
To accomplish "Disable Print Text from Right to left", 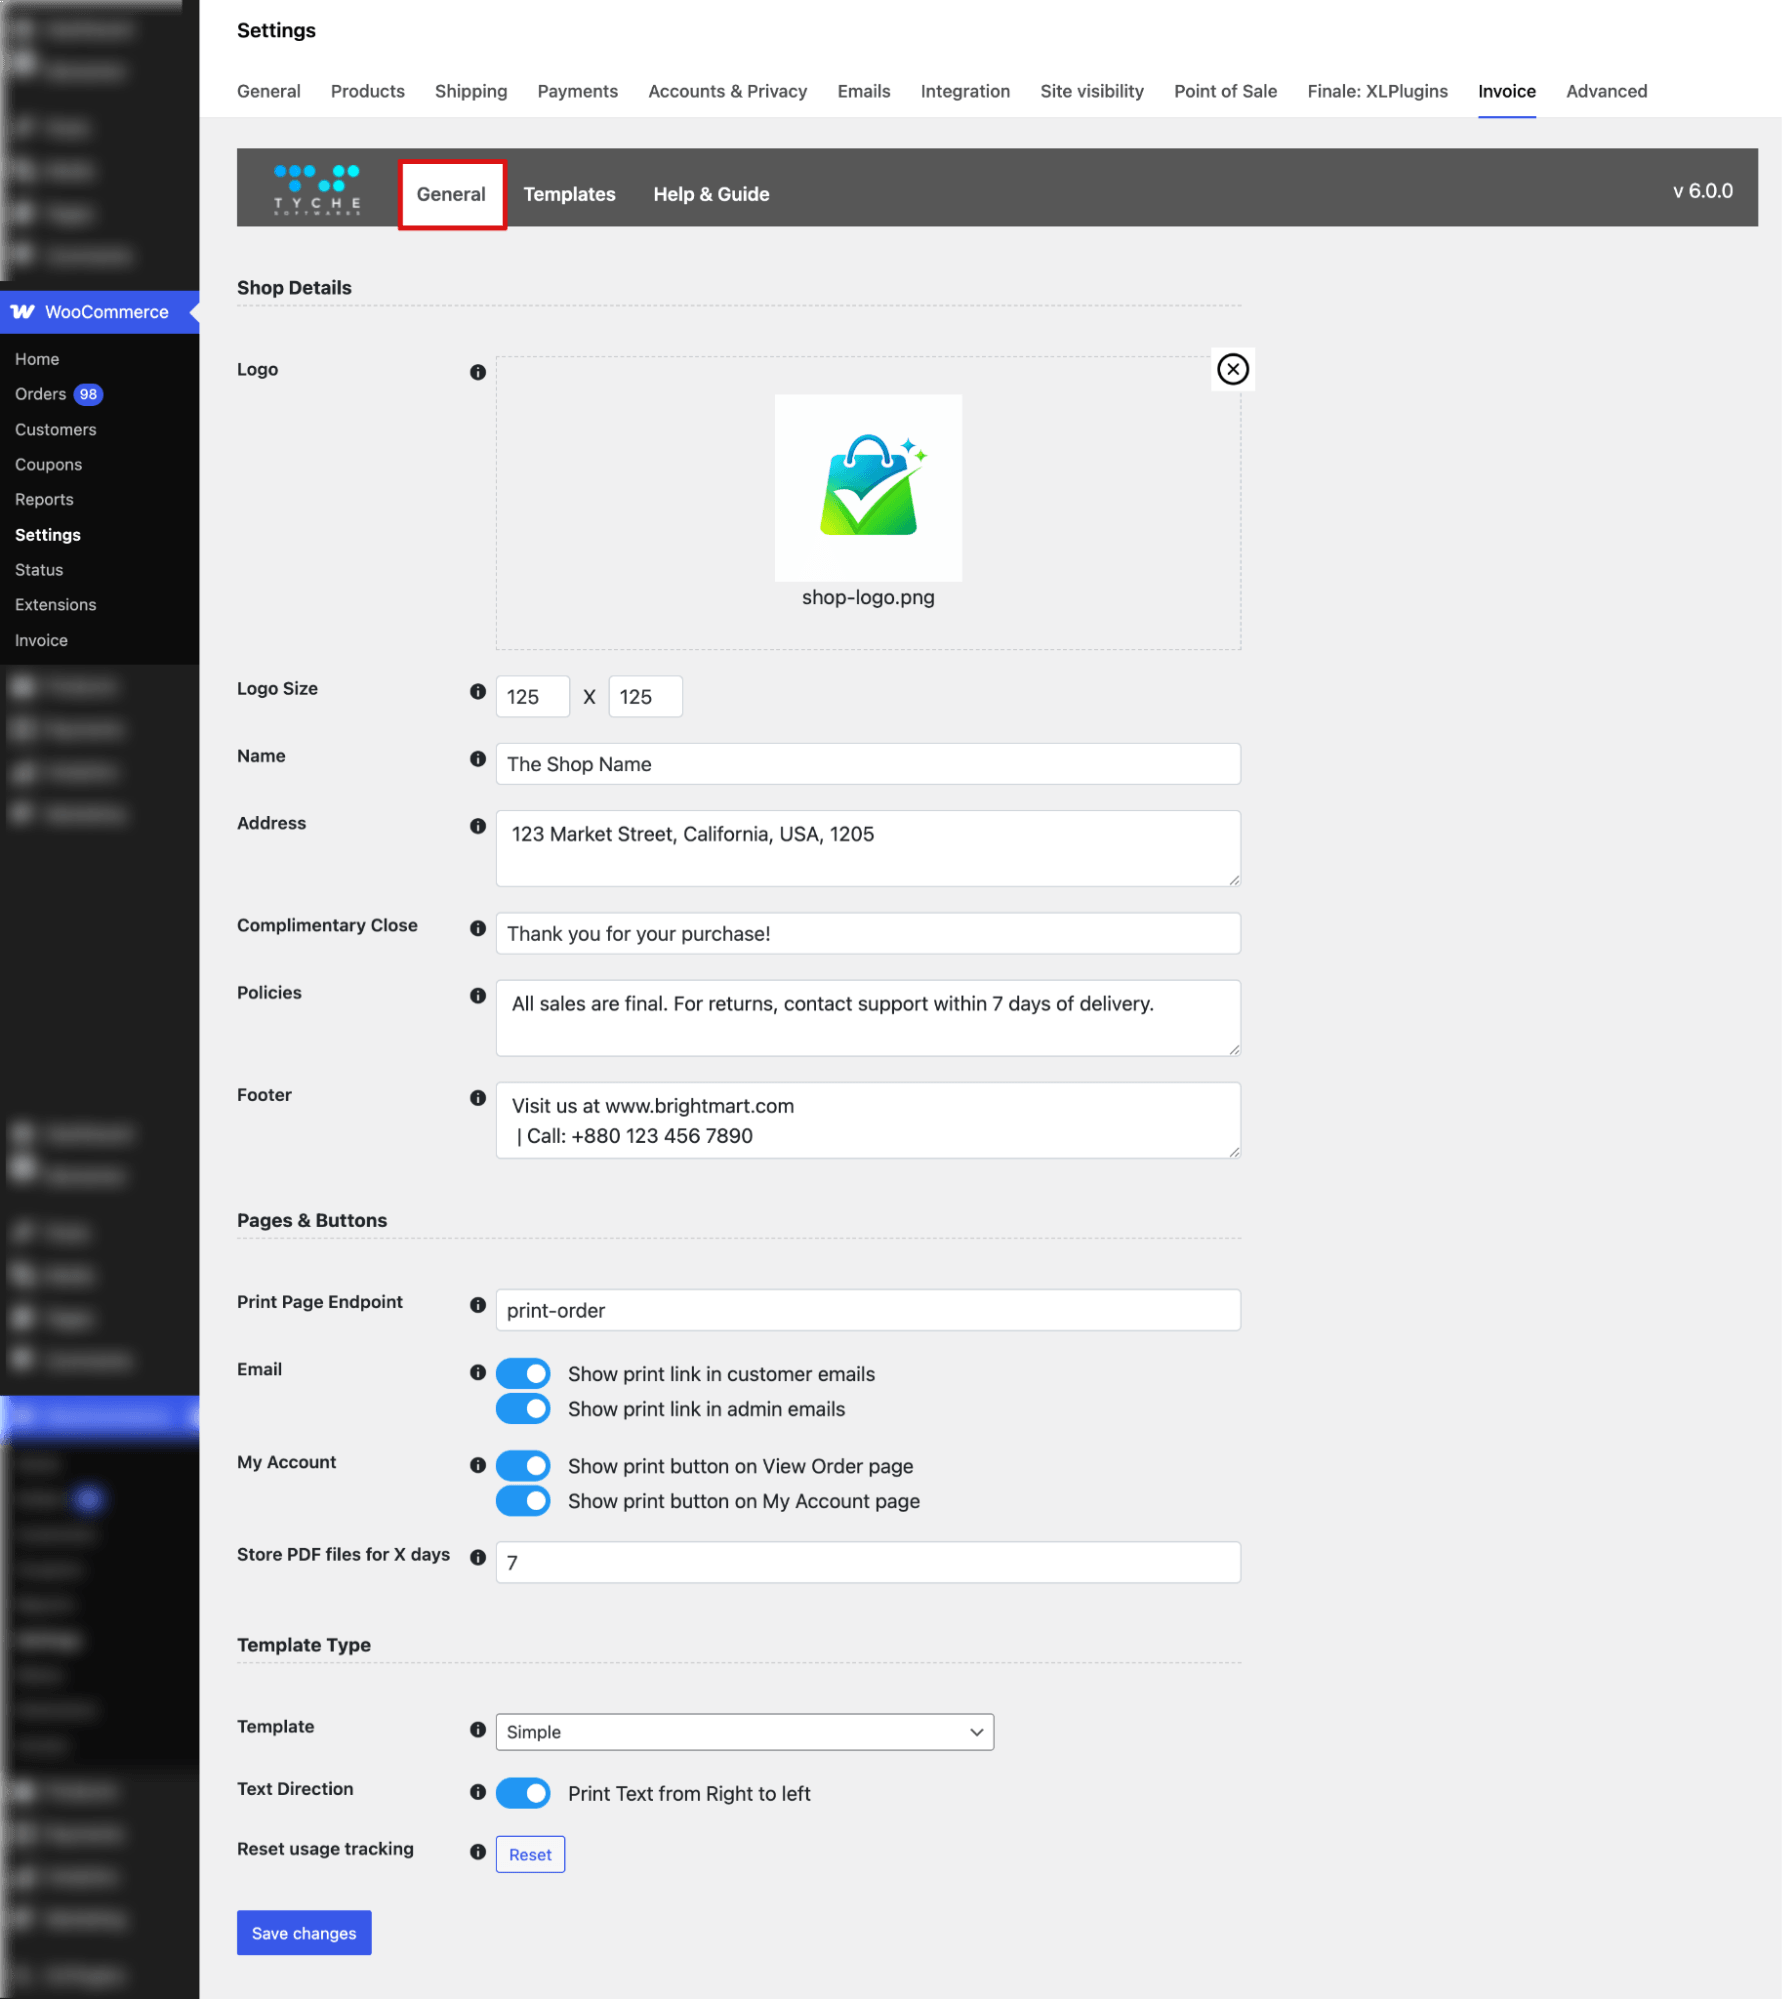I will 523,1793.
